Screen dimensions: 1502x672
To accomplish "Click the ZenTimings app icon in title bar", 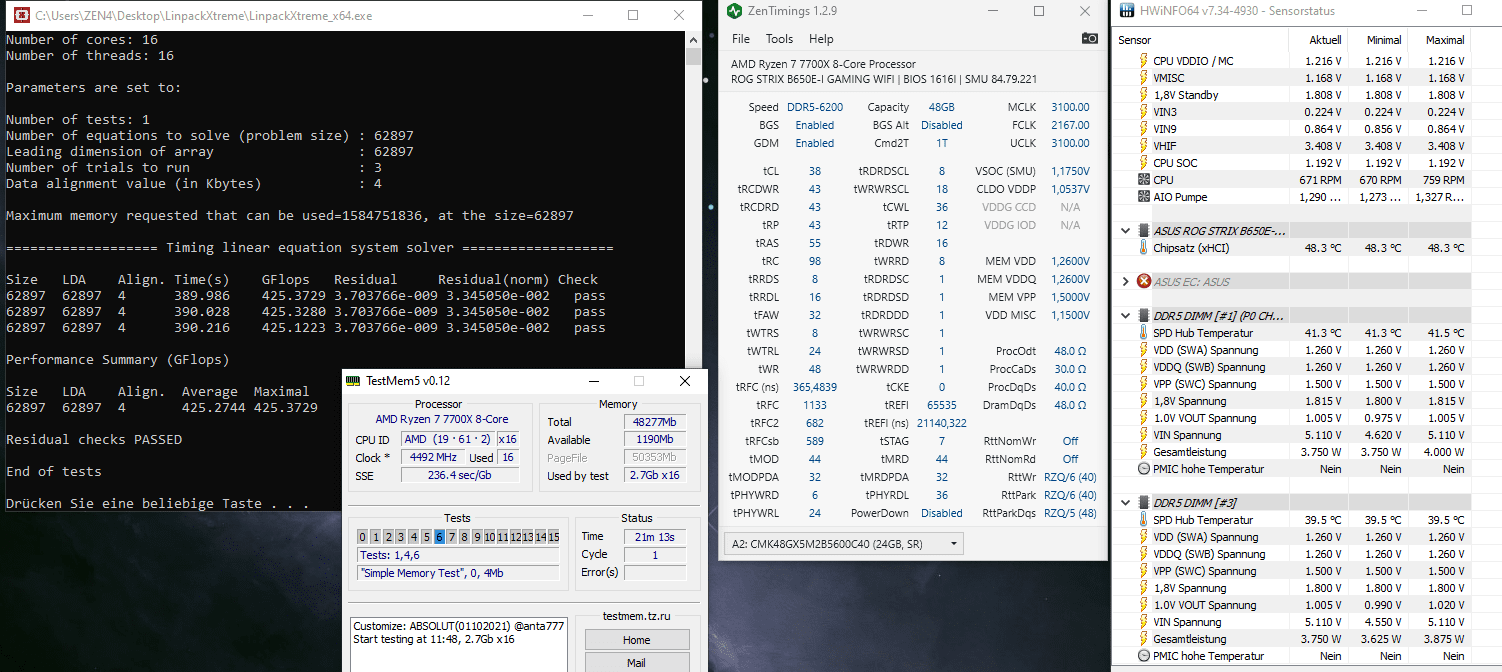I will pyautogui.click(x=736, y=12).
